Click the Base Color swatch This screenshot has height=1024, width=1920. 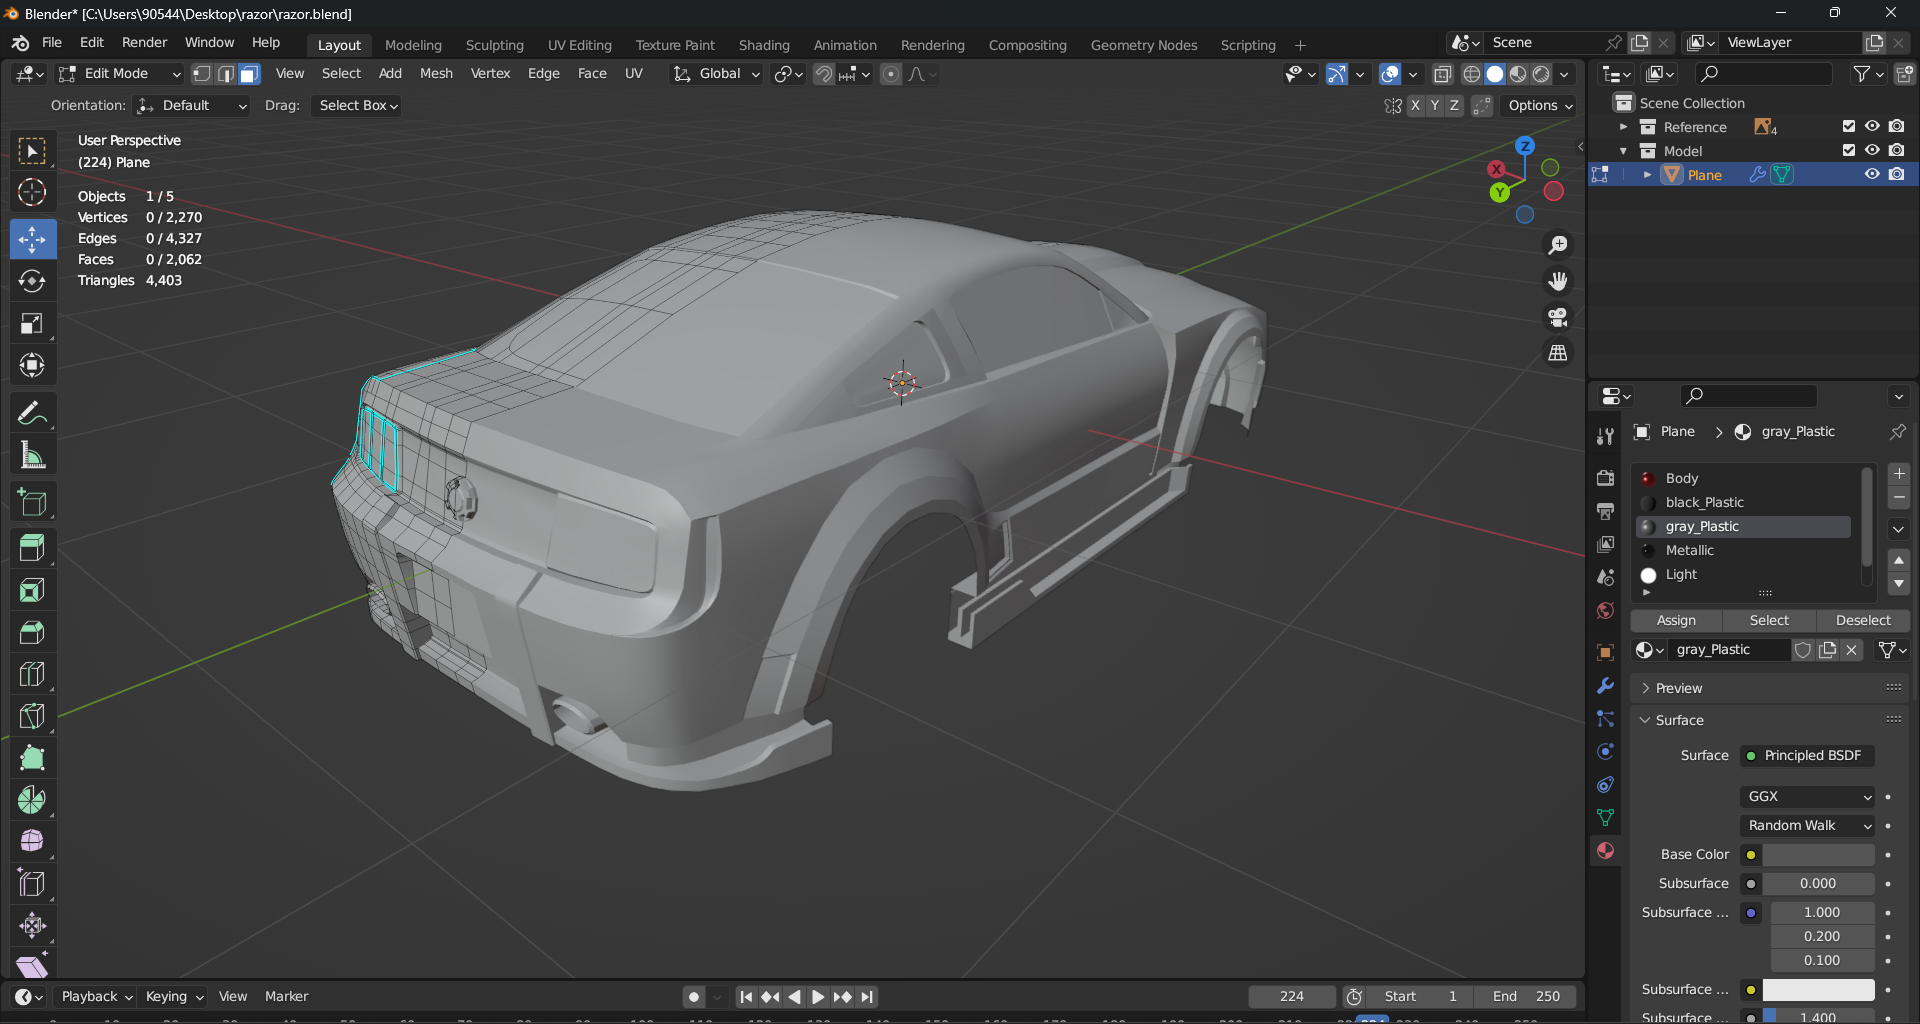point(1818,855)
